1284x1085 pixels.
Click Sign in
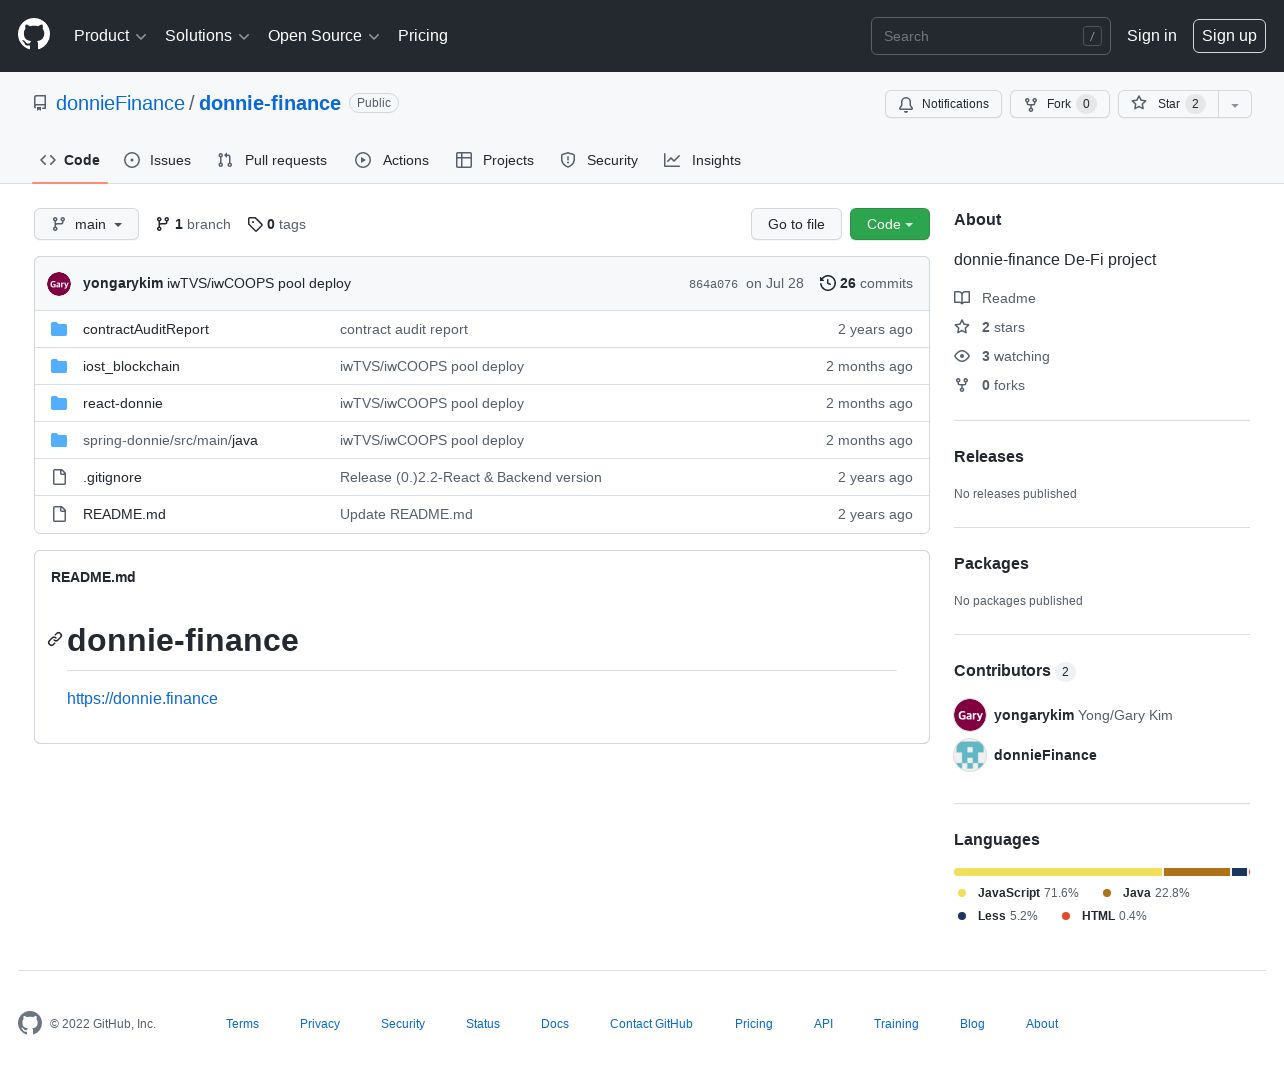[1152, 36]
